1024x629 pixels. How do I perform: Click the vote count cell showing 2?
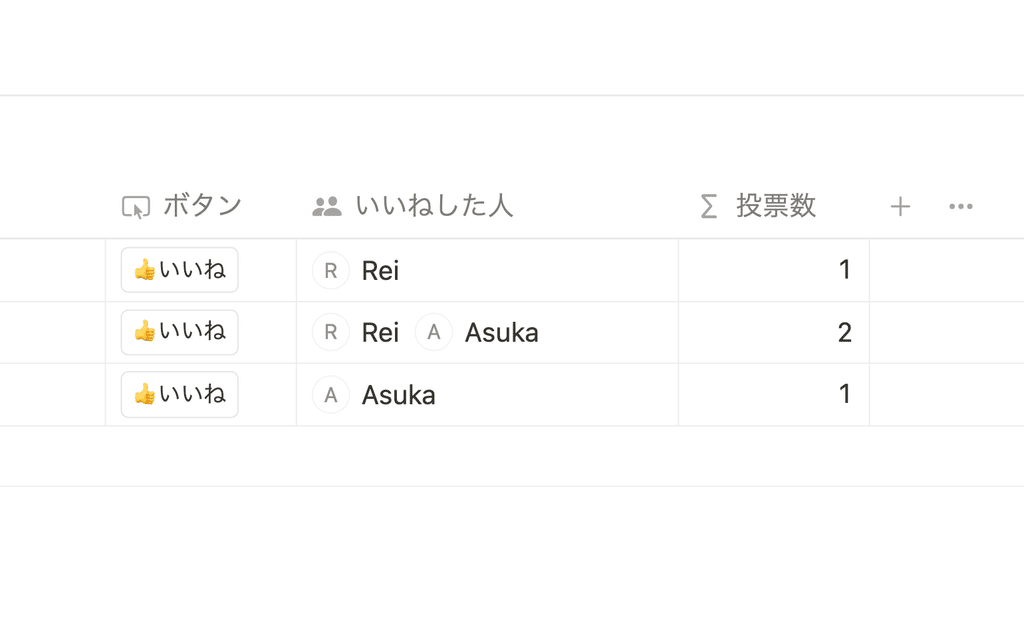(774, 332)
